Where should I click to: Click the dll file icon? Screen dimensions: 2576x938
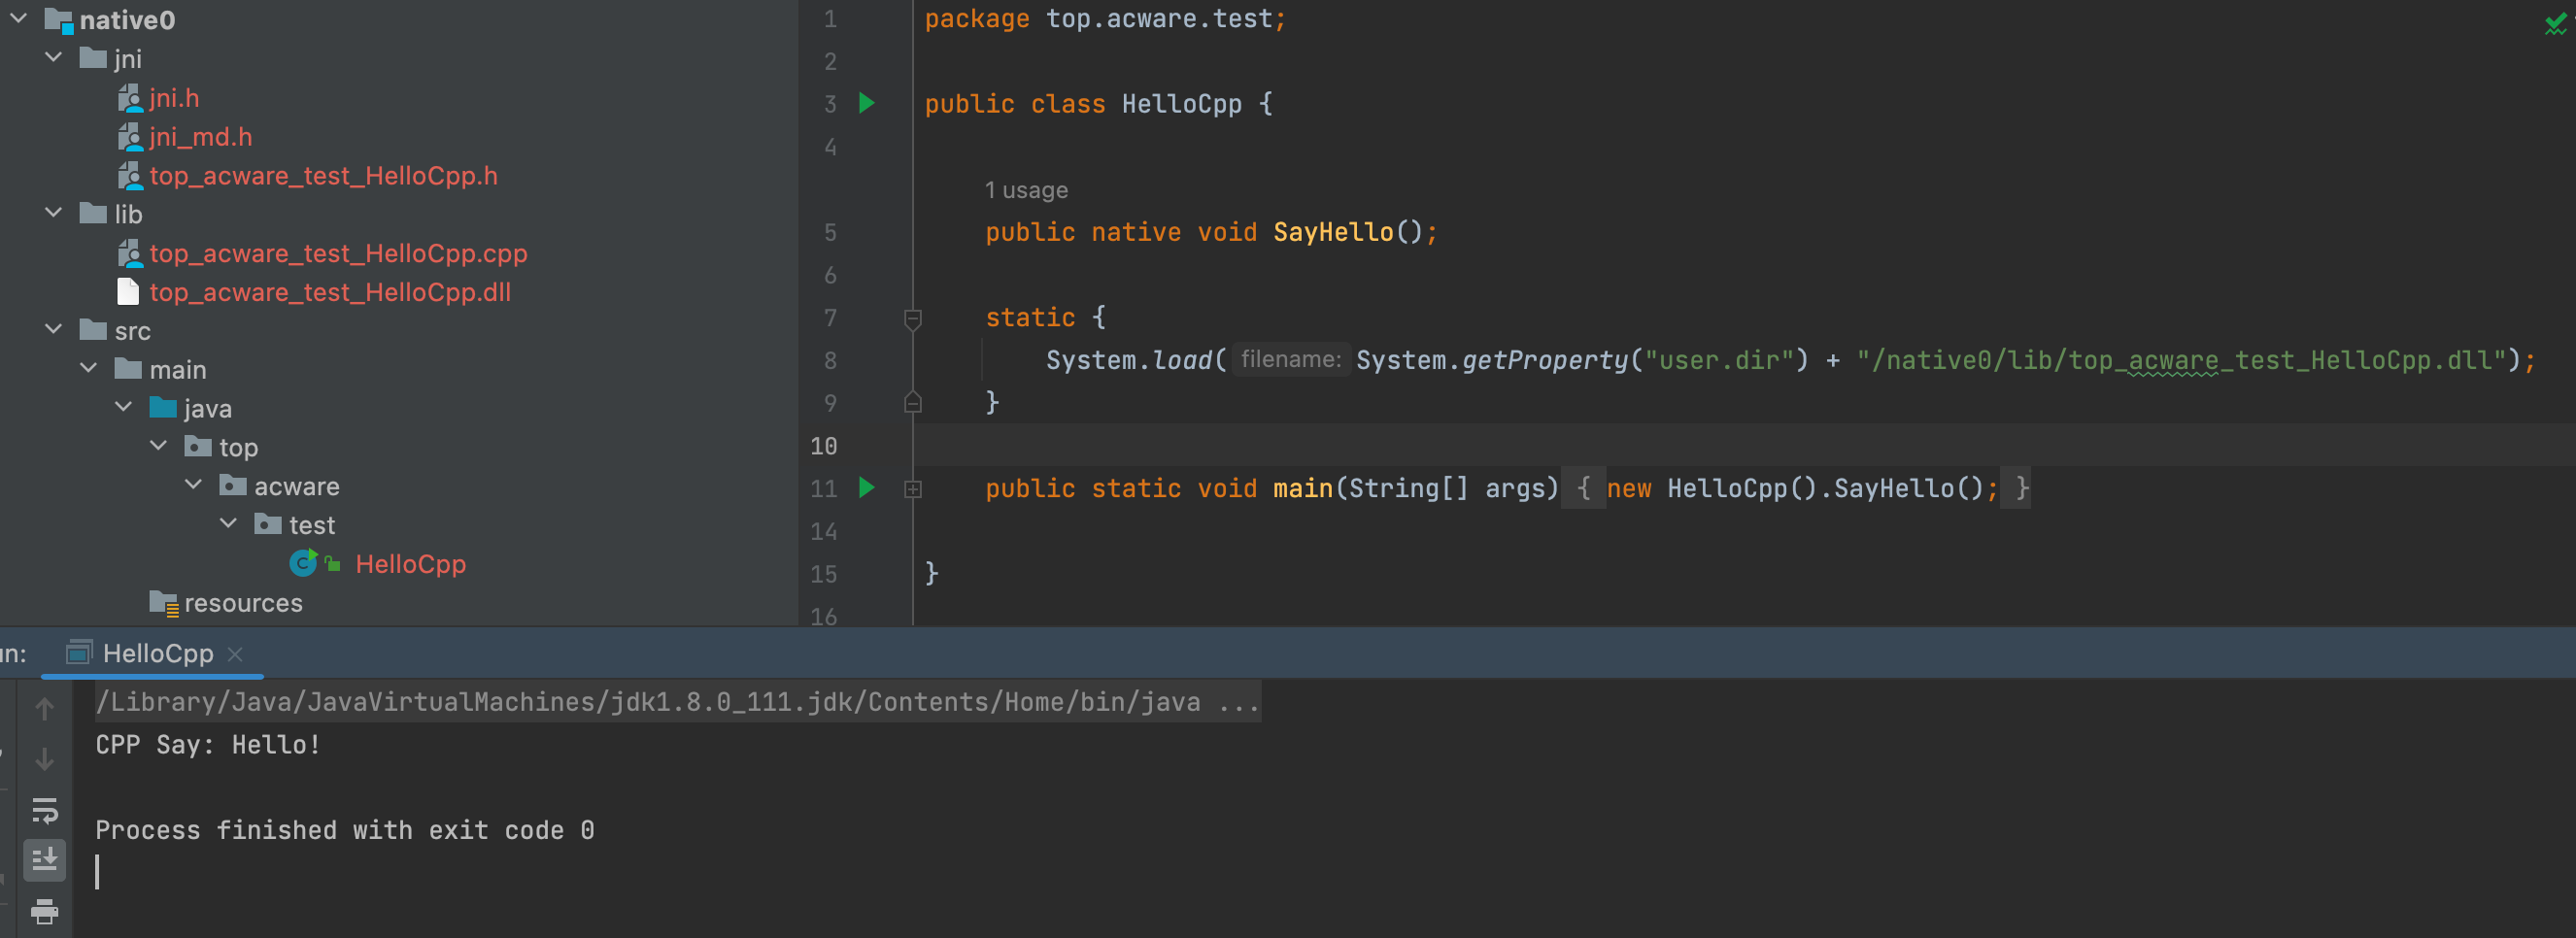(x=128, y=292)
